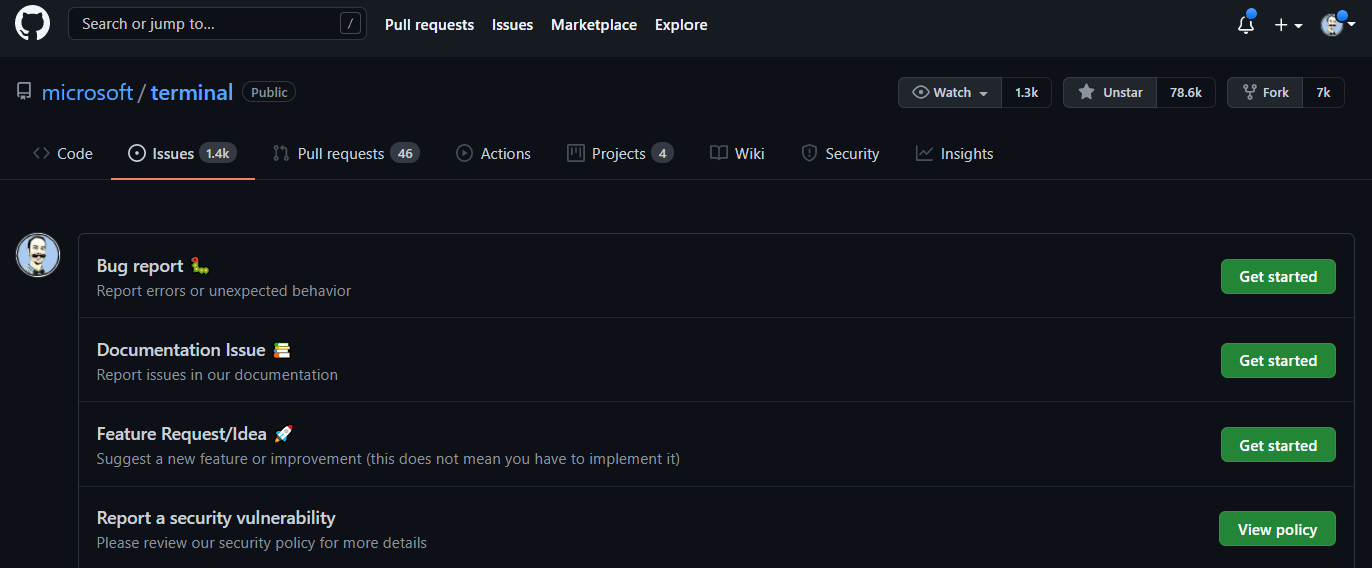This screenshot has width=1372, height=568.
Task: Open the Watch dropdown button
Action: point(950,92)
